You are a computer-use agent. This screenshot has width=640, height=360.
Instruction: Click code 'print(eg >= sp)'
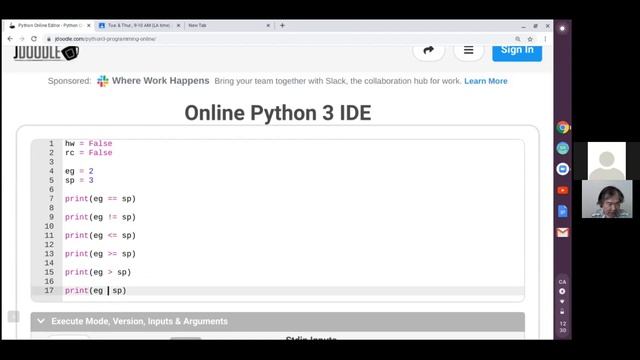[100, 254]
